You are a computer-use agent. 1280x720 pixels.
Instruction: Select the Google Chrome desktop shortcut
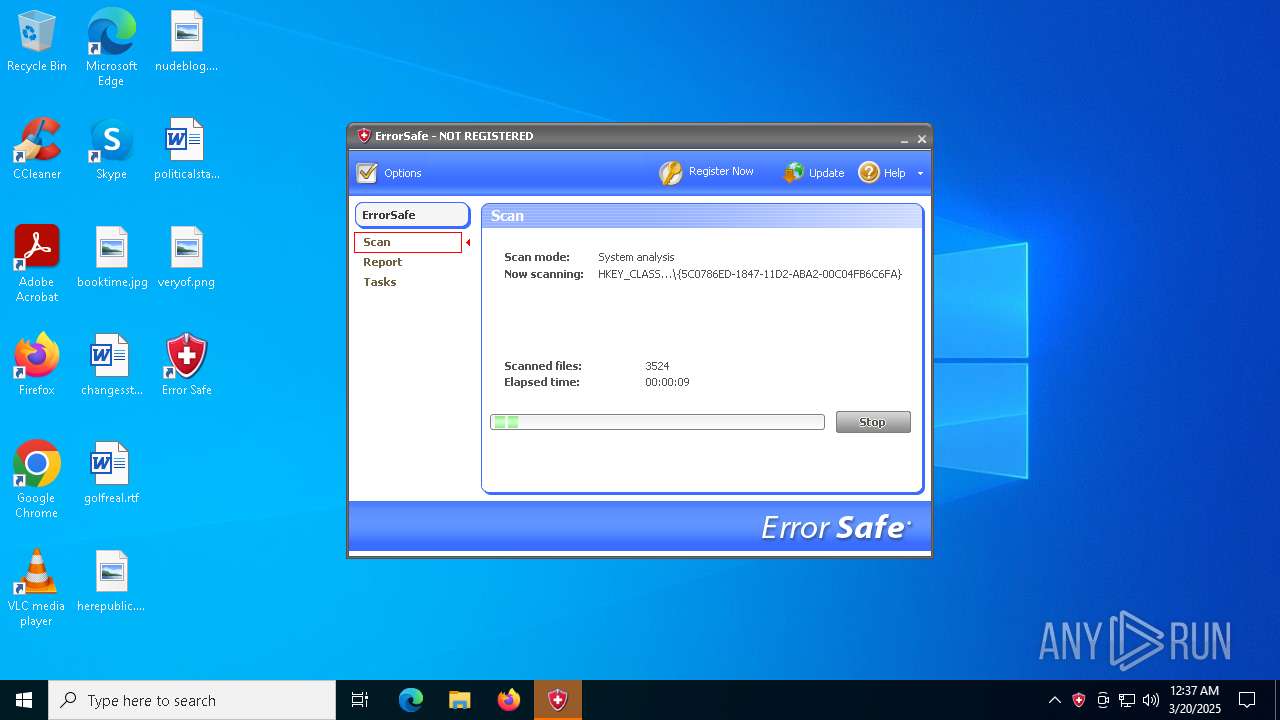(37, 479)
